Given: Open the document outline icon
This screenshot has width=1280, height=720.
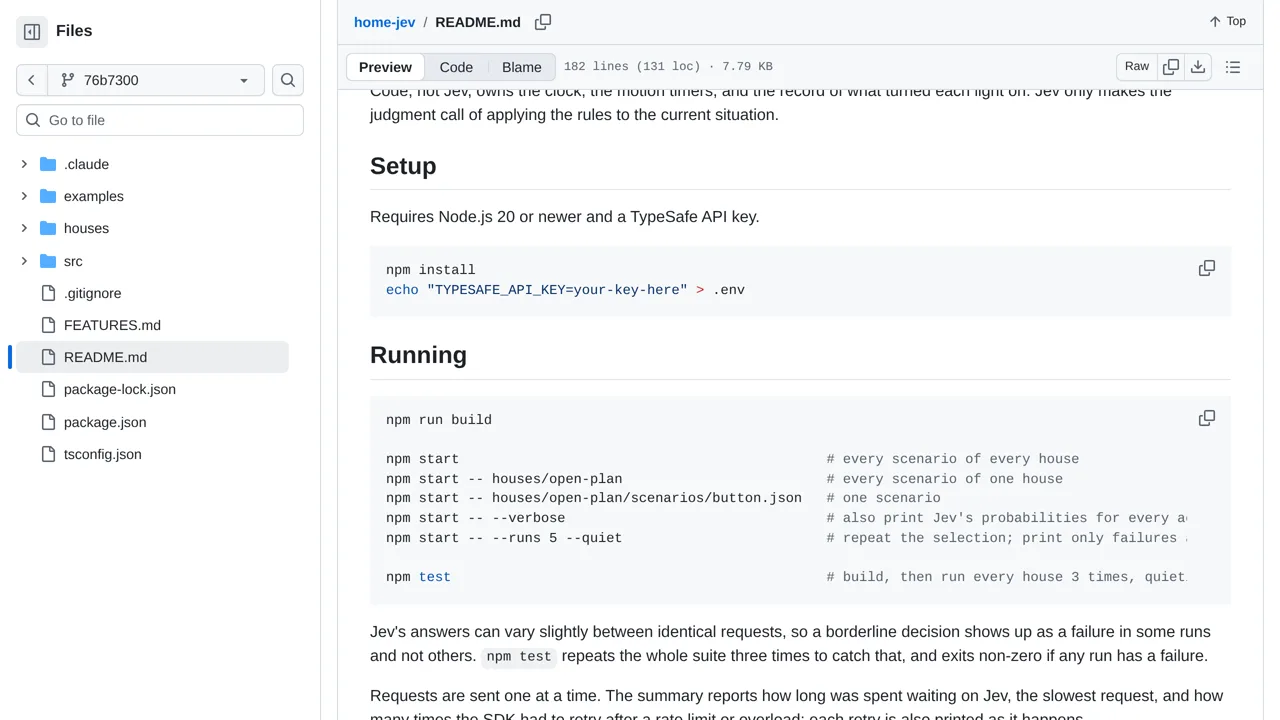Looking at the screenshot, I should coord(1233,67).
